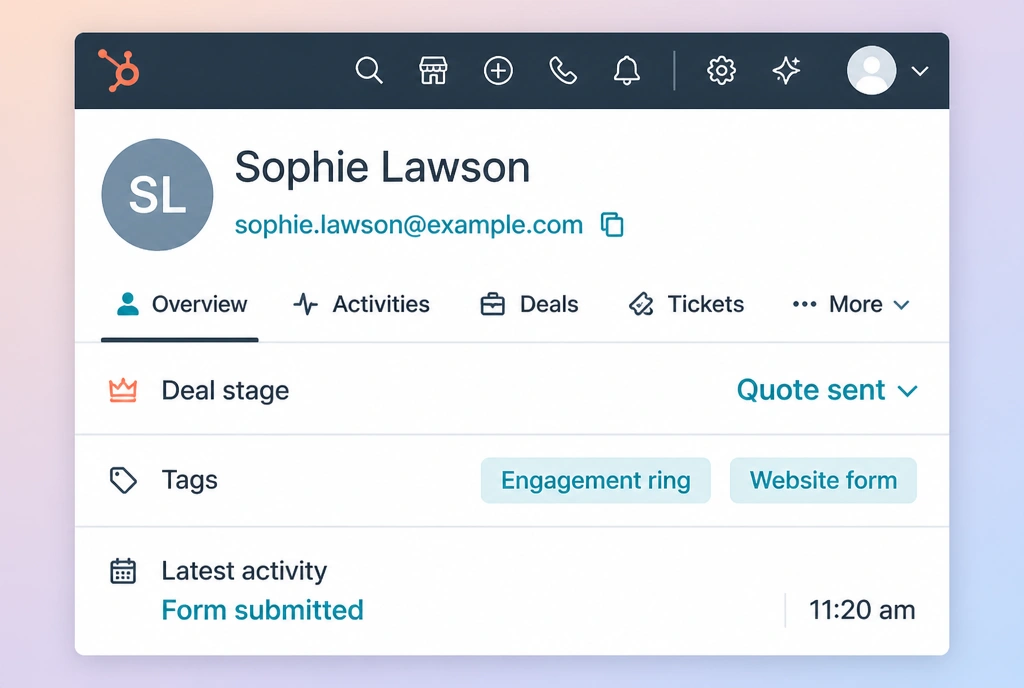Click the 11:20 am timestamp
This screenshot has height=688, width=1024.
point(862,610)
